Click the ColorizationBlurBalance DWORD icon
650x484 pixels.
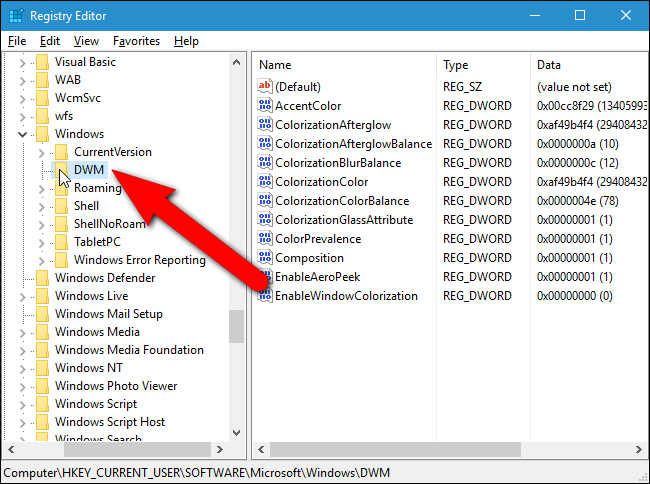pyautogui.click(x=265, y=162)
